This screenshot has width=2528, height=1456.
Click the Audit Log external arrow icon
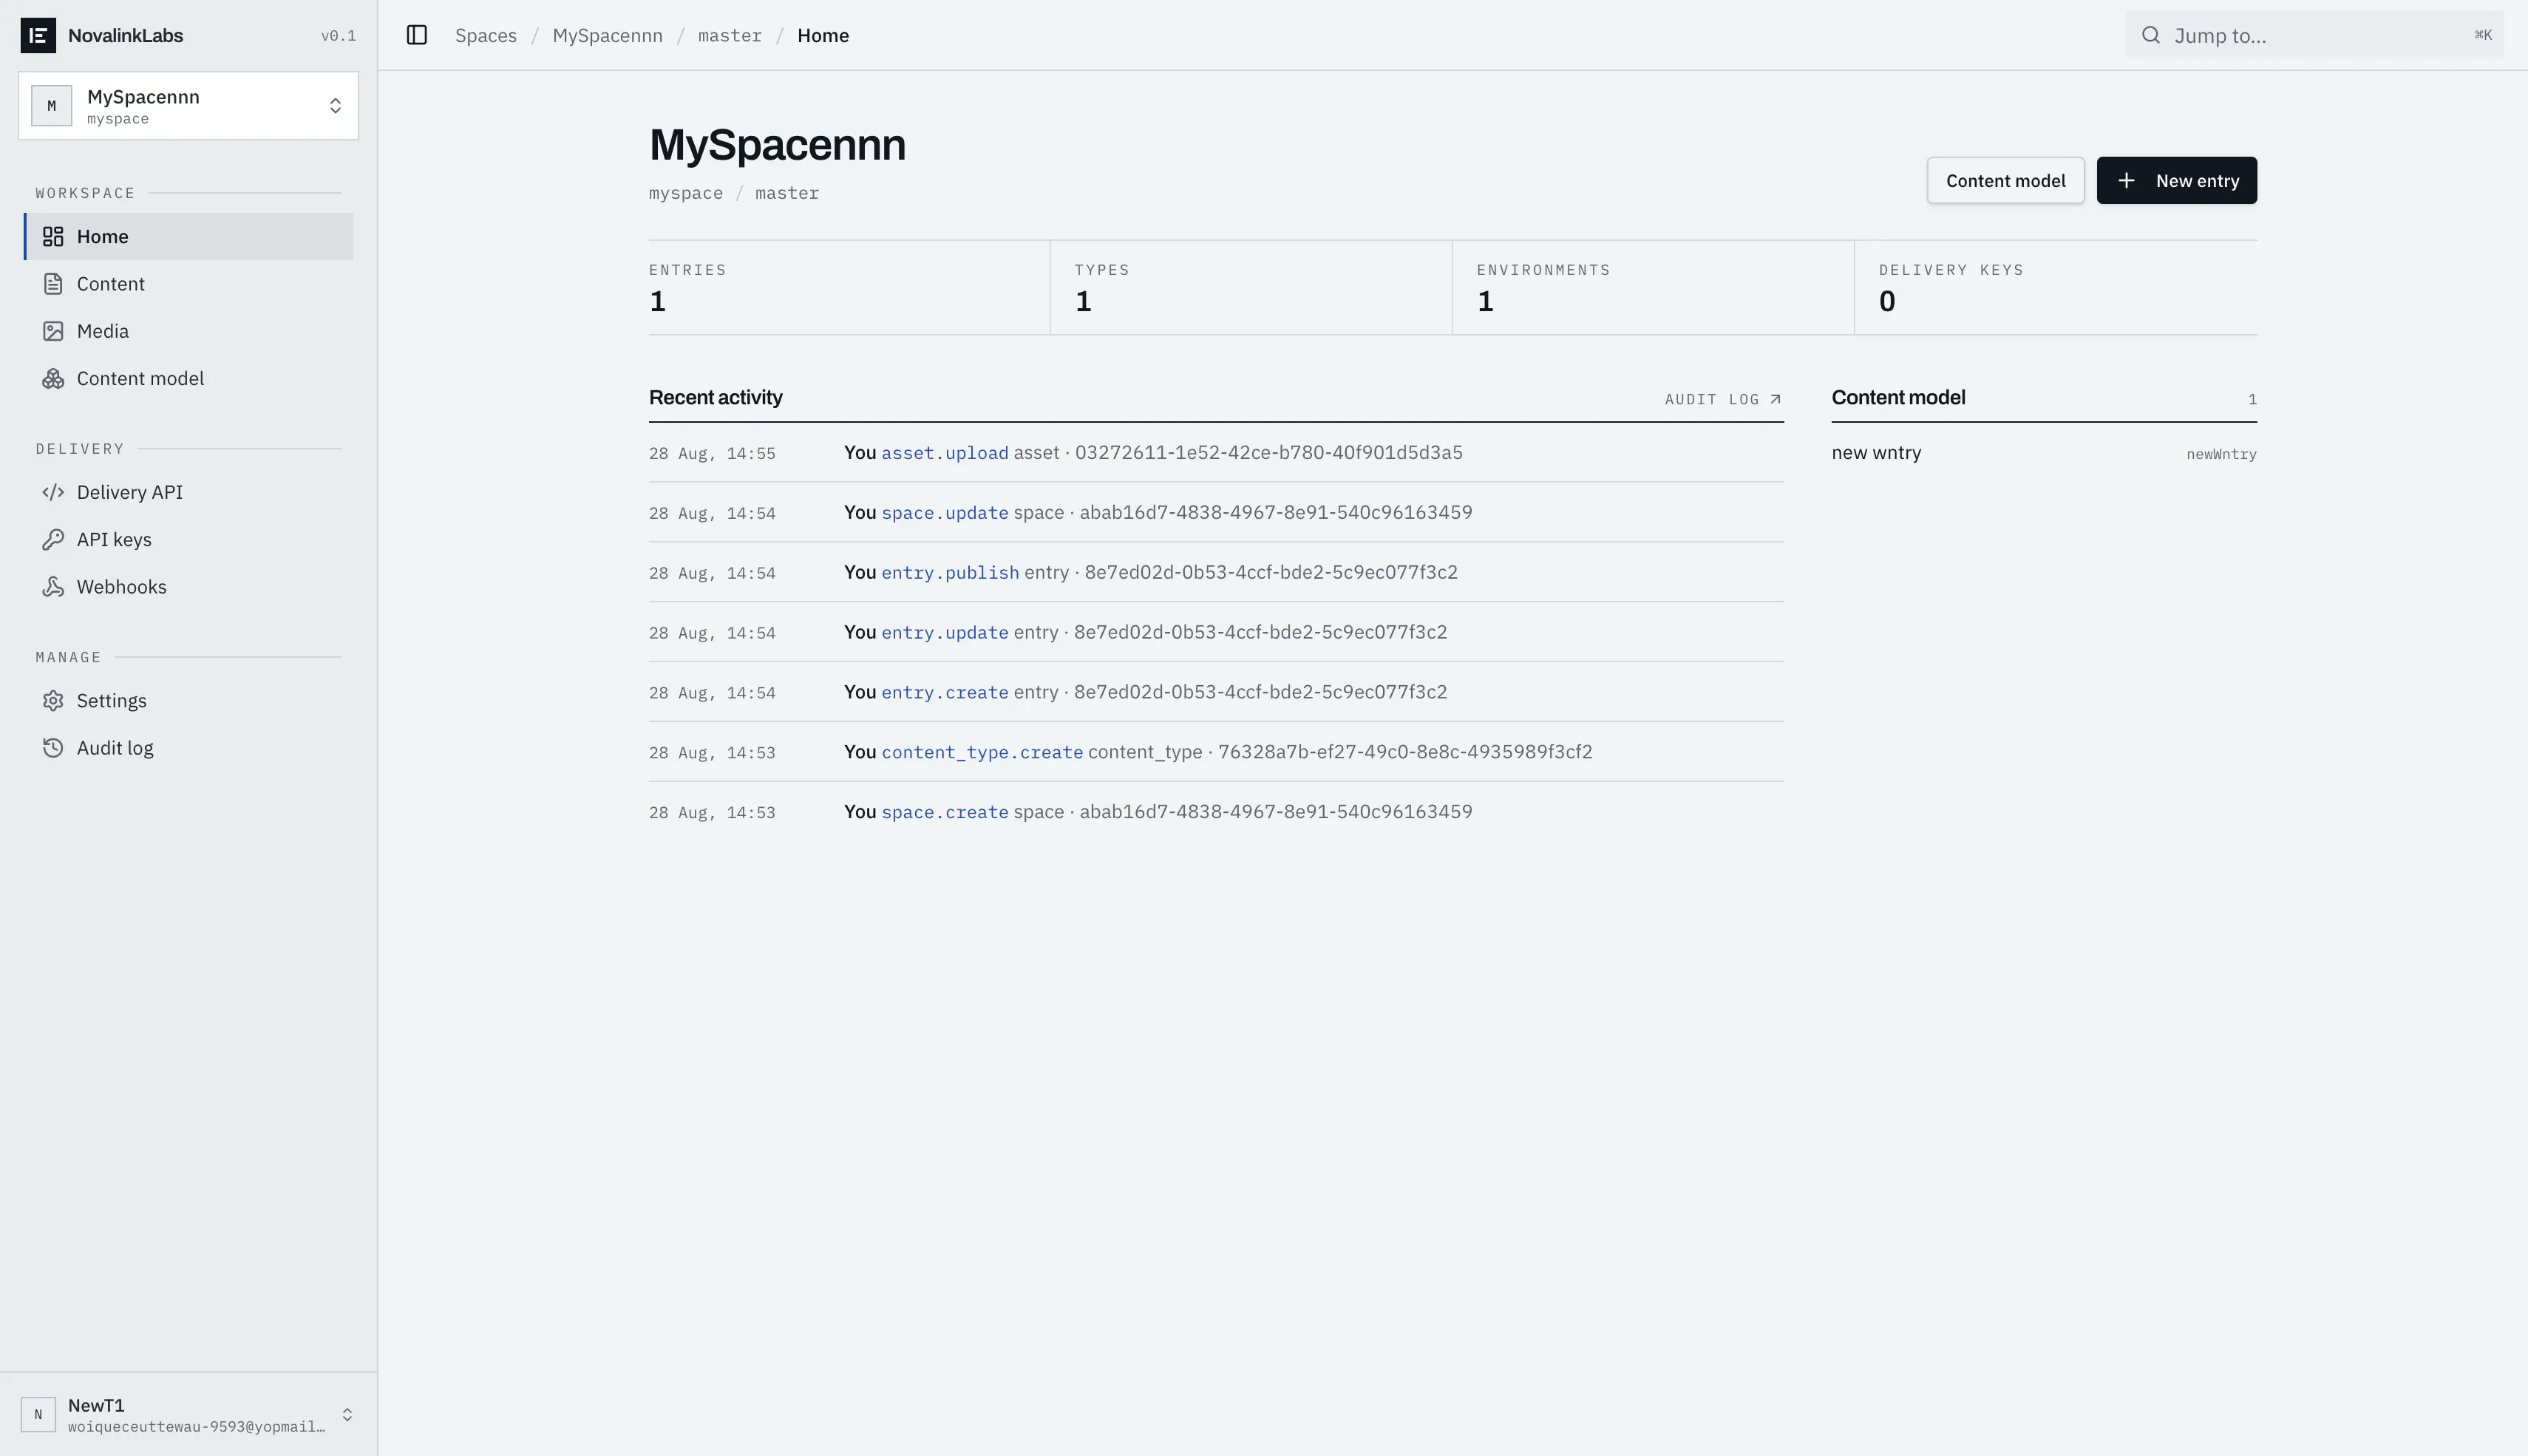1775,399
